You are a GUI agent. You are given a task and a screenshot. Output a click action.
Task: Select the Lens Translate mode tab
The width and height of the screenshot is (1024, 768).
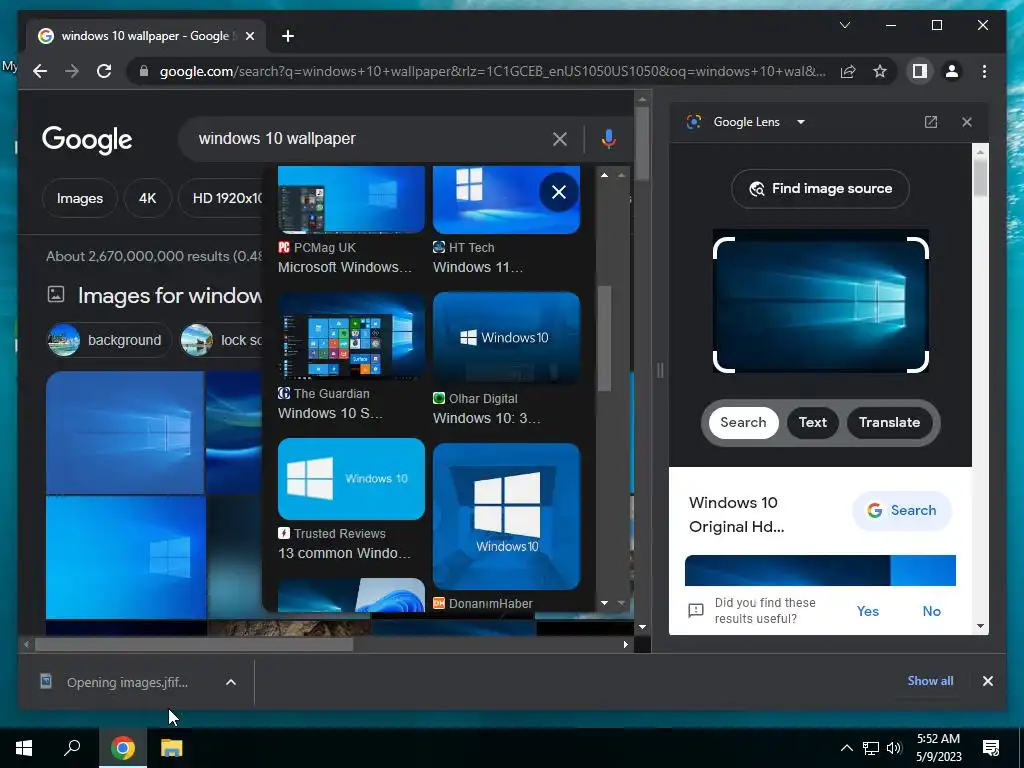point(889,423)
